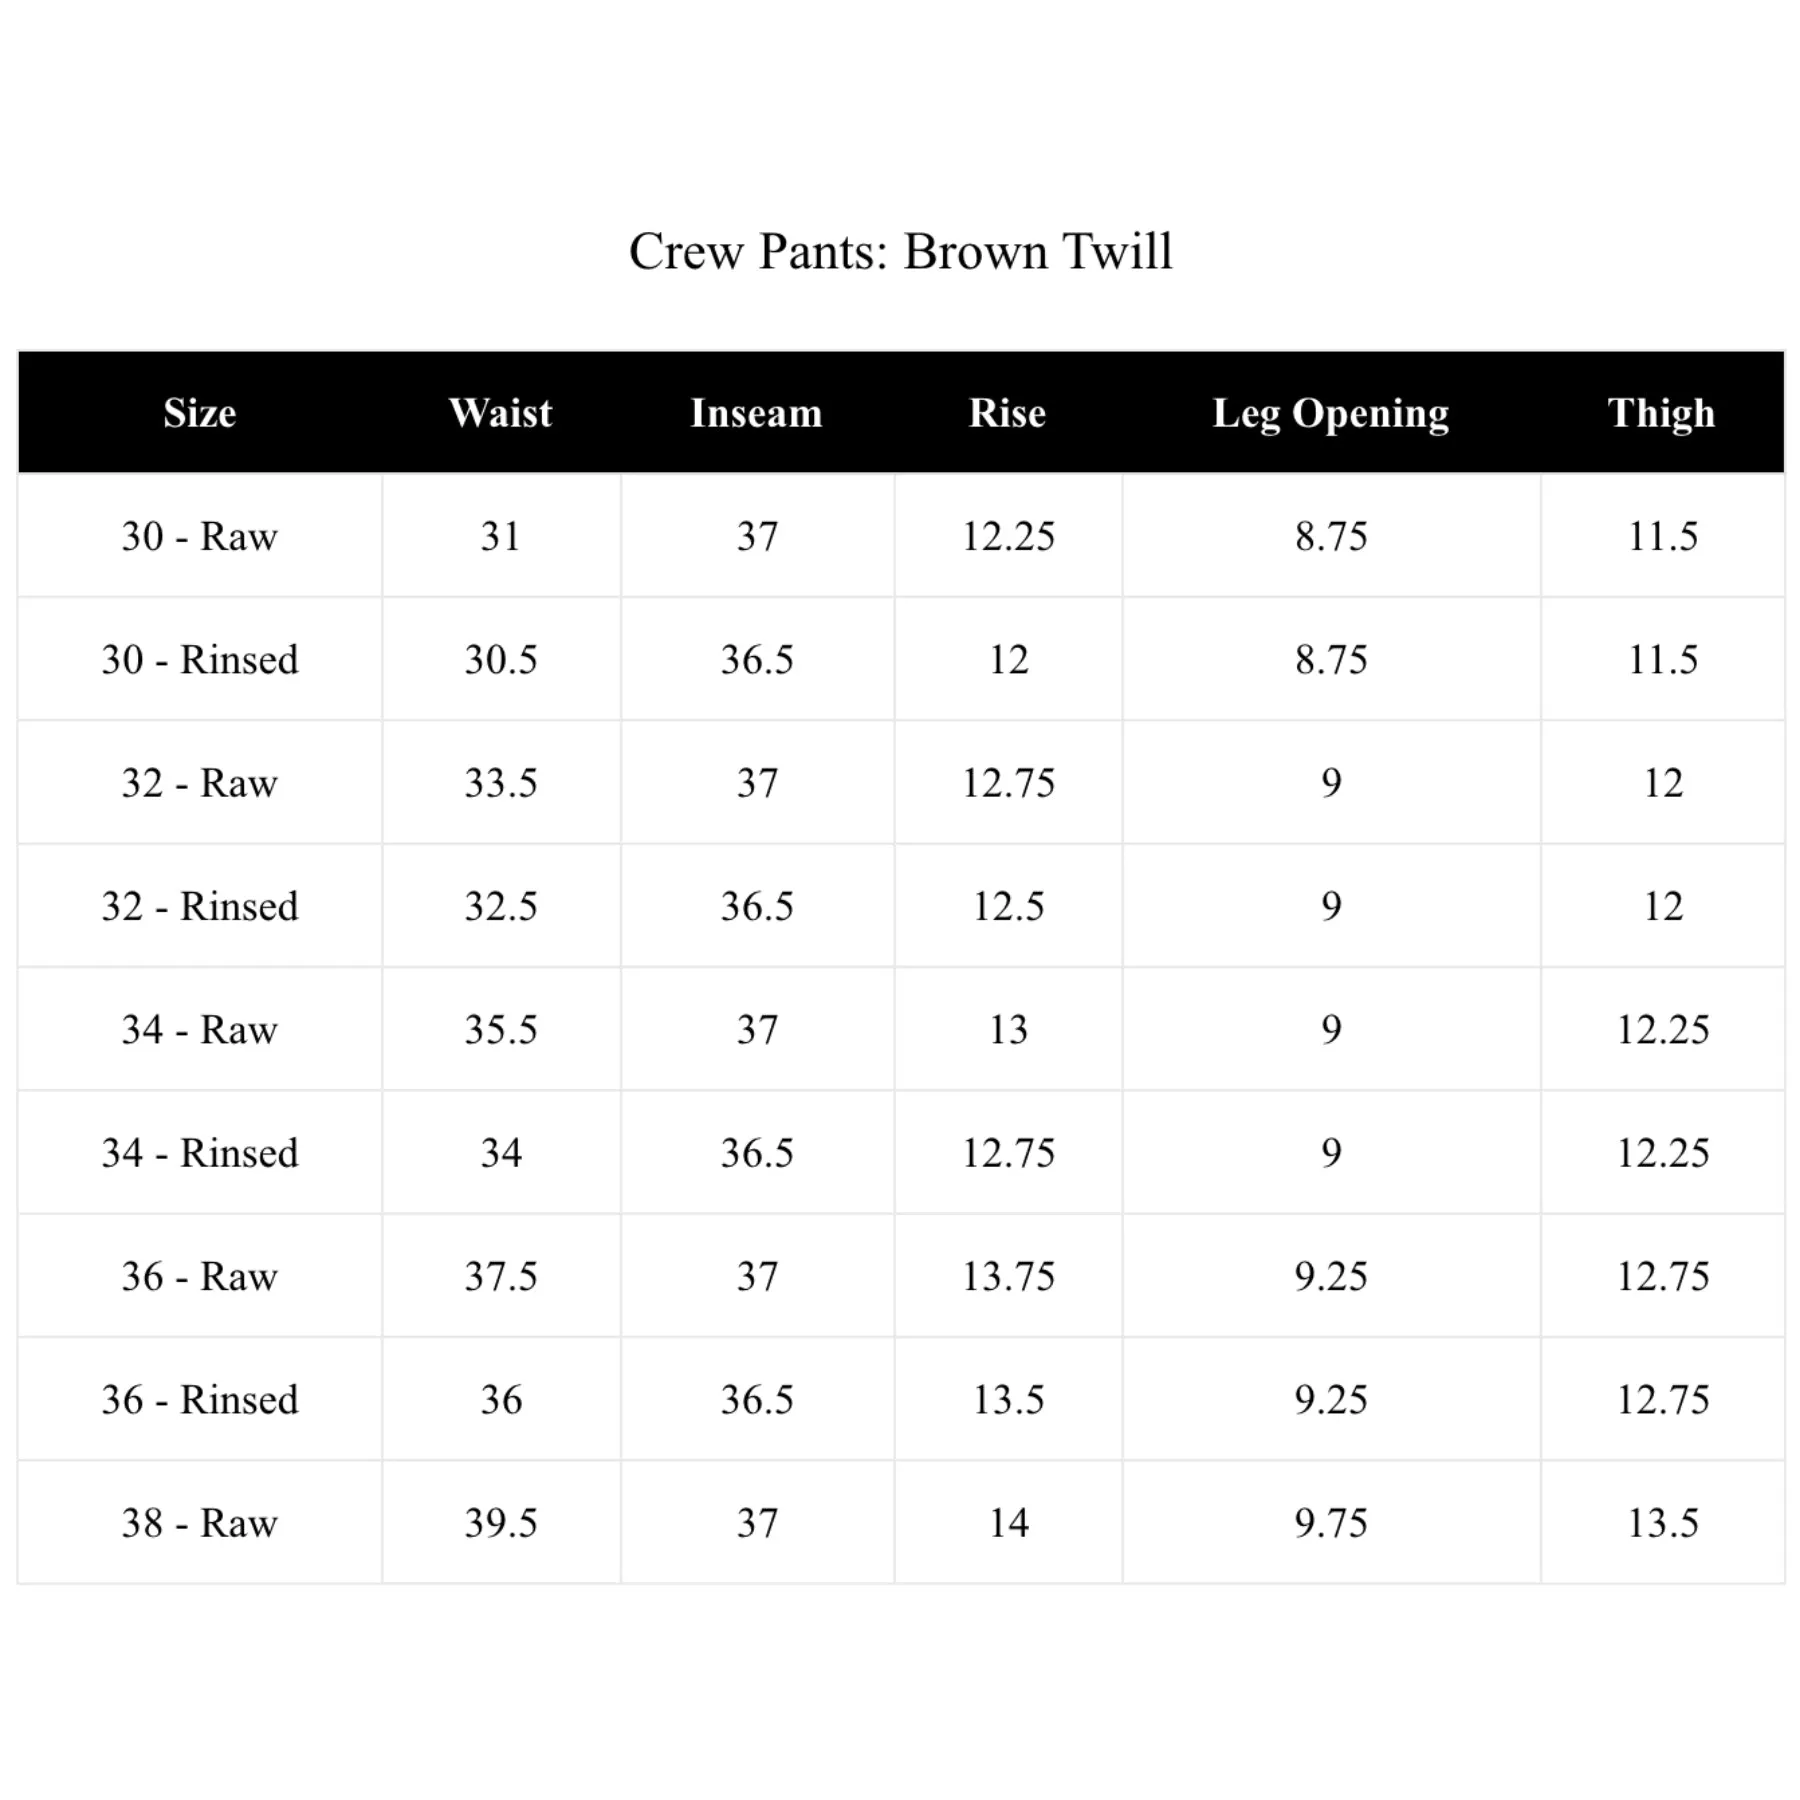This screenshot has height=1800, width=1800.
Task: Click the 32 - Rinsed size label
Action: click(x=200, y=906)
